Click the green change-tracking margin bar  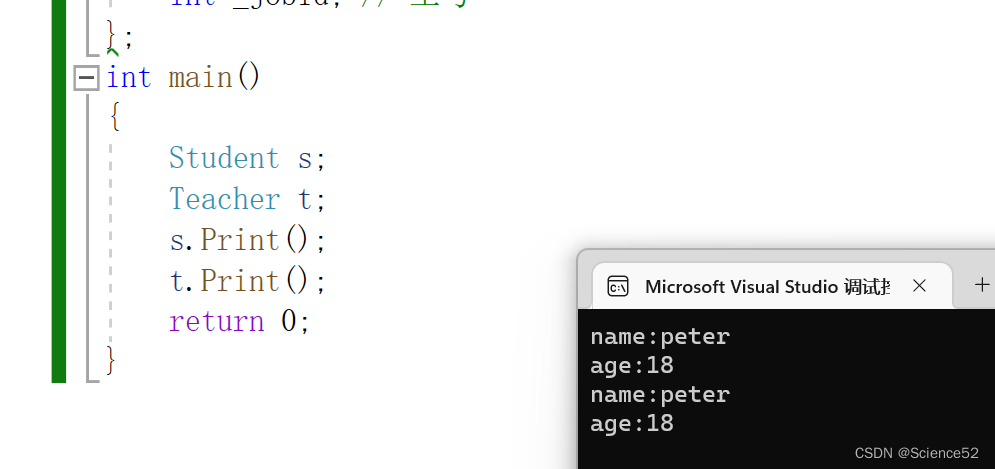(58, 191)
